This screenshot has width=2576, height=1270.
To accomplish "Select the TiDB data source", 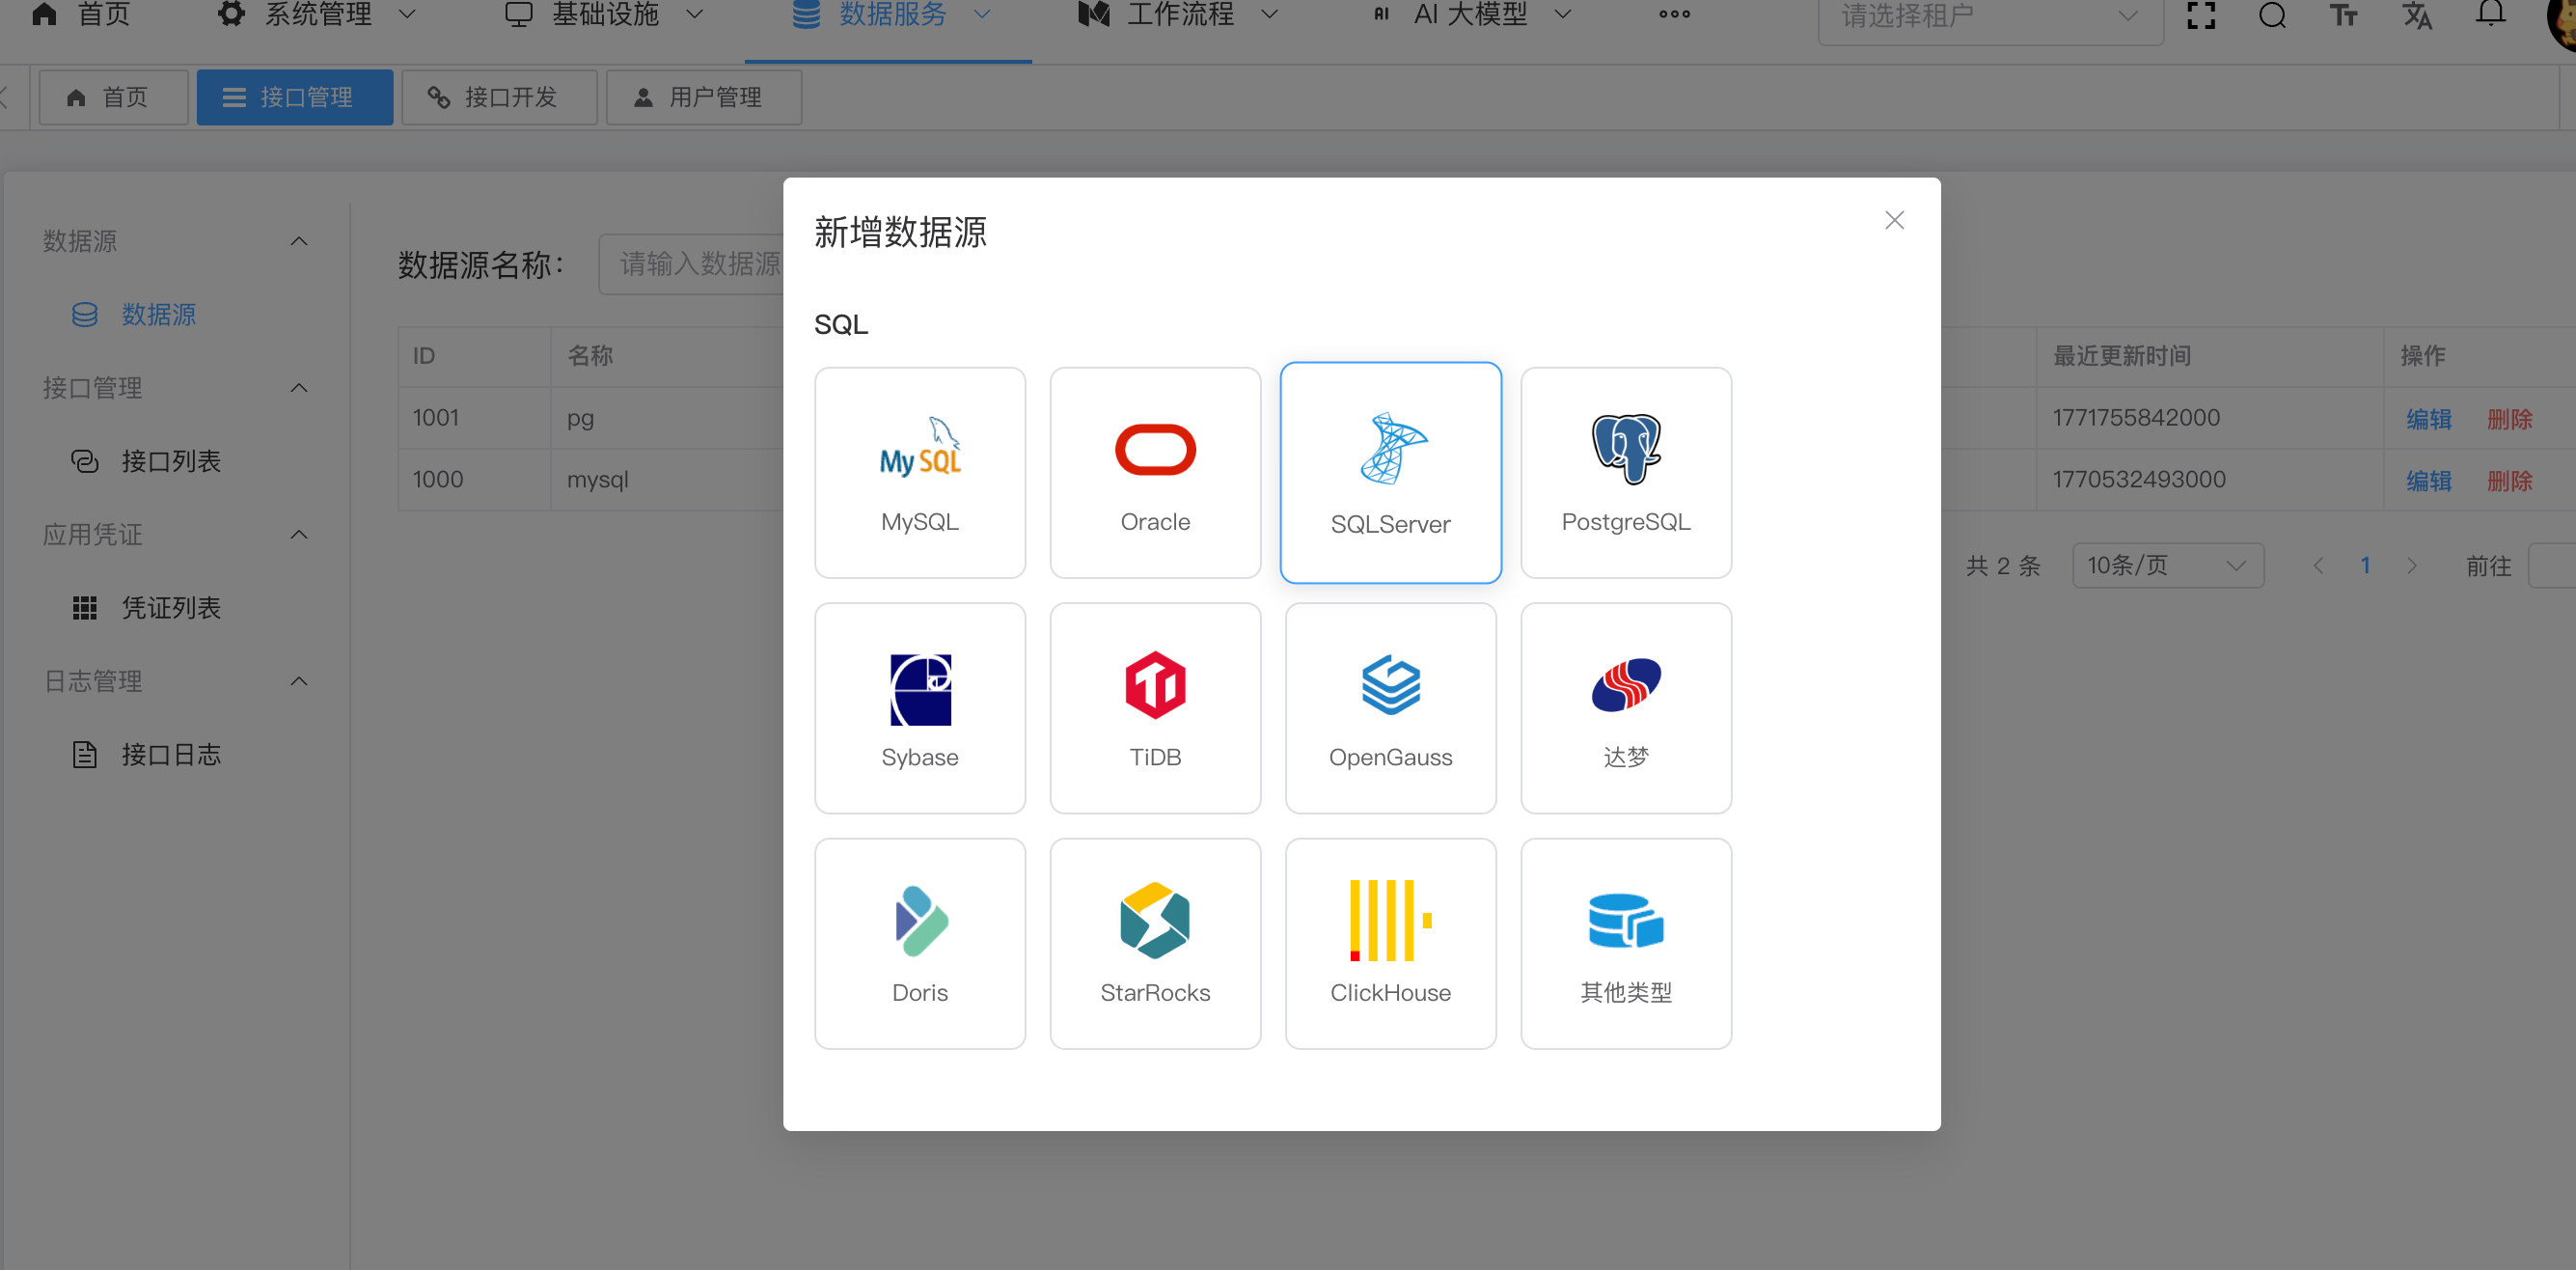I will [x=1154, y=707].
